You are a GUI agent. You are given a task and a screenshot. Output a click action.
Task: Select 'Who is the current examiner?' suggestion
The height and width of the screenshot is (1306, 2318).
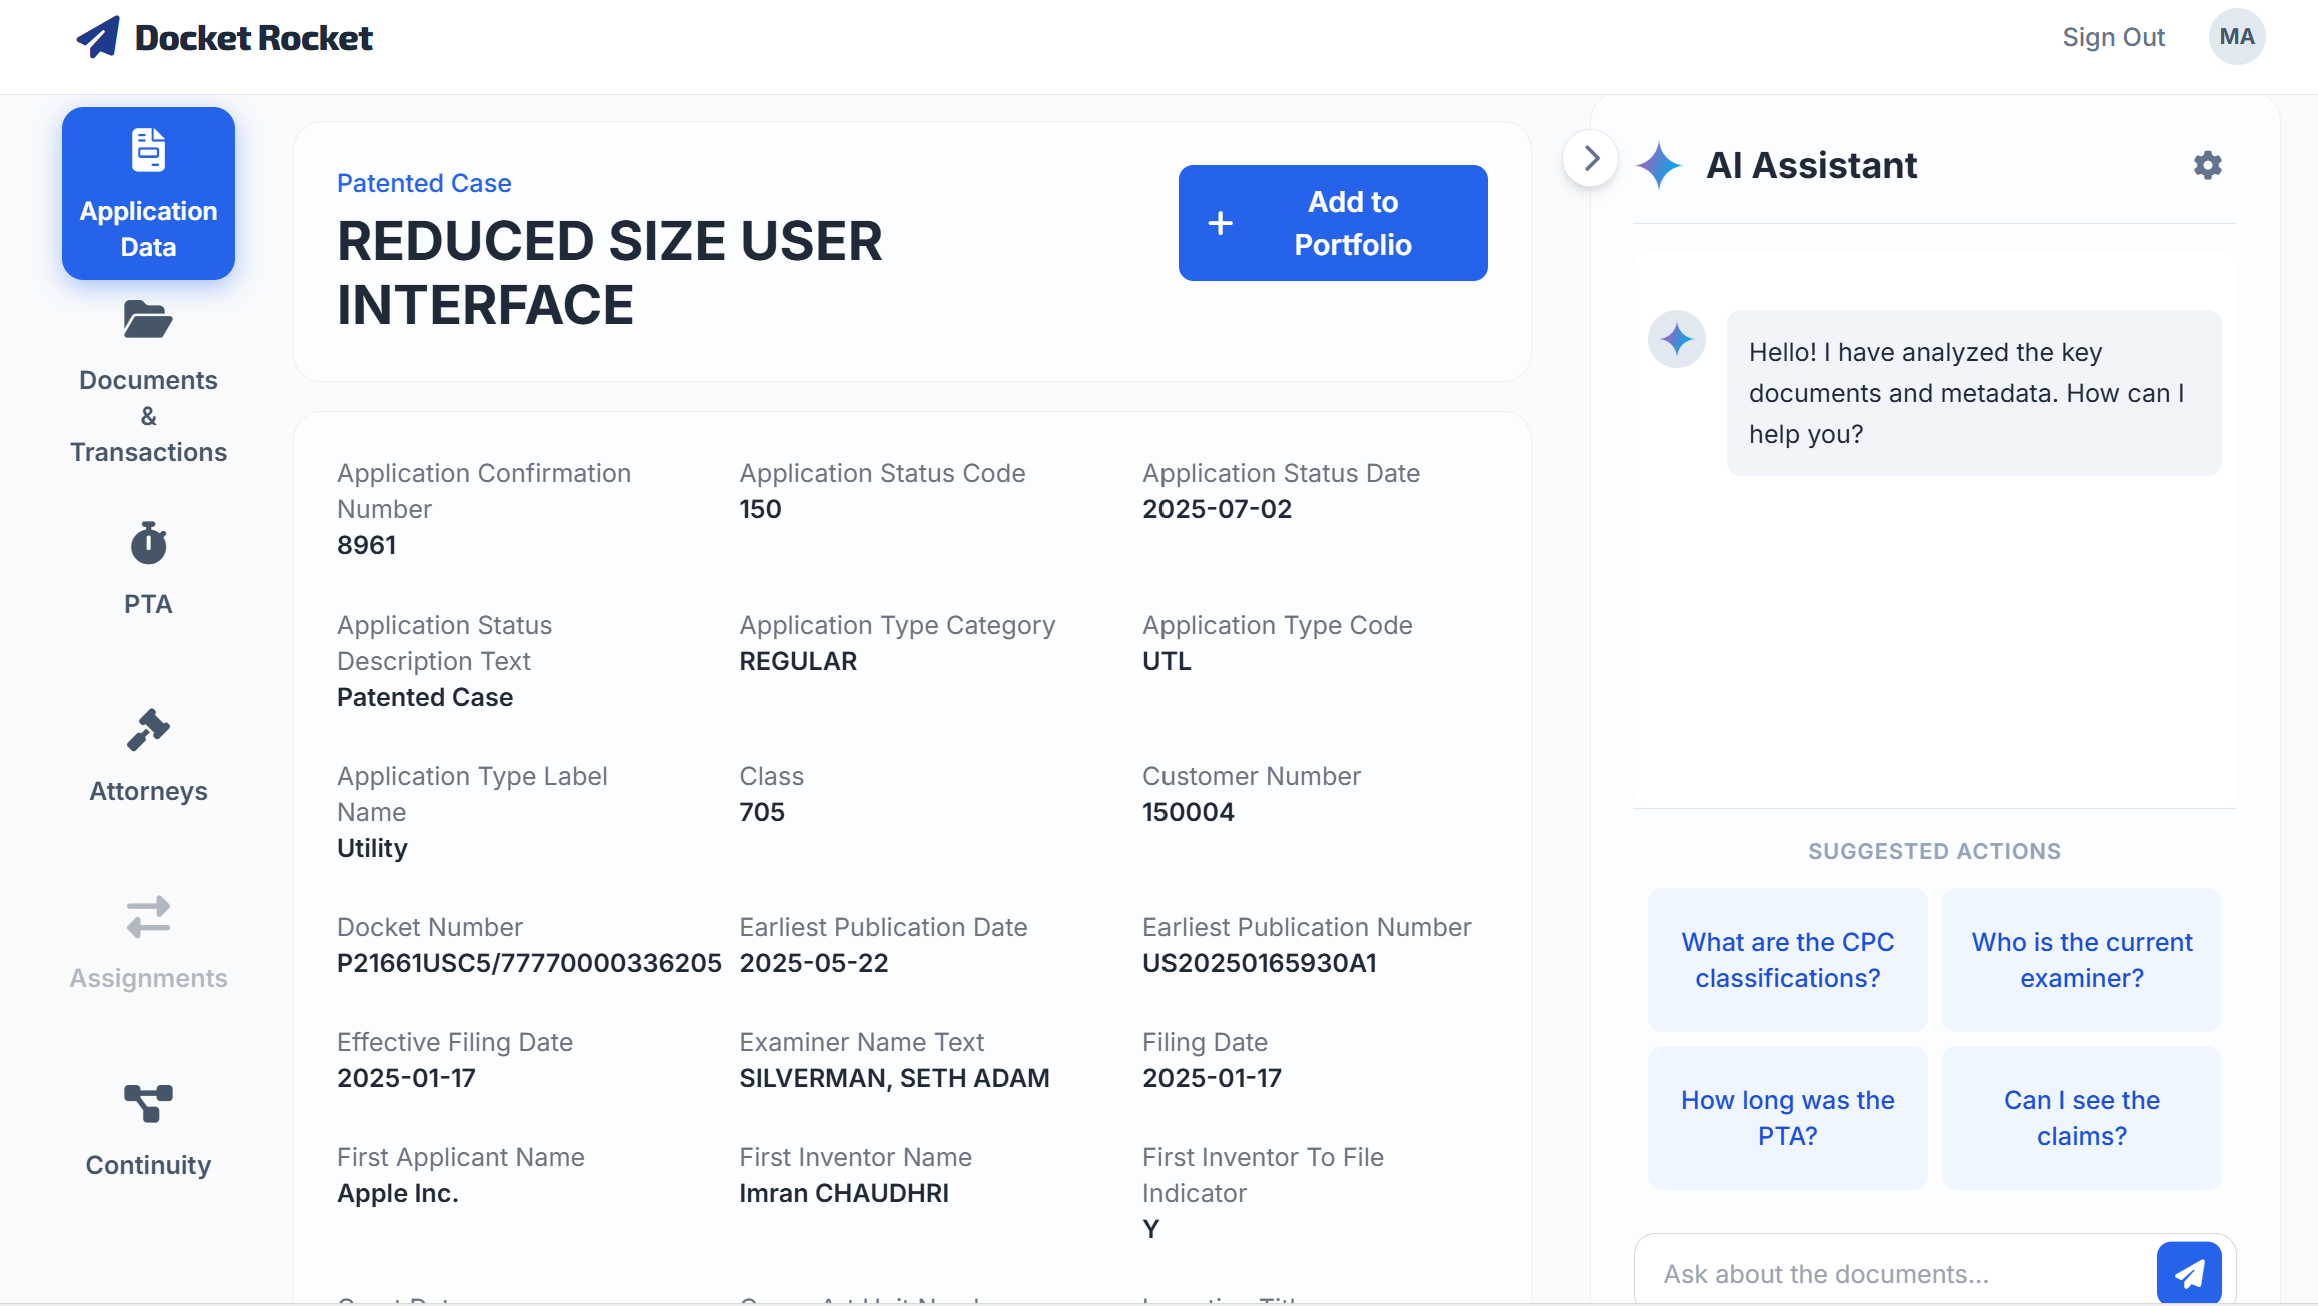2081,960
